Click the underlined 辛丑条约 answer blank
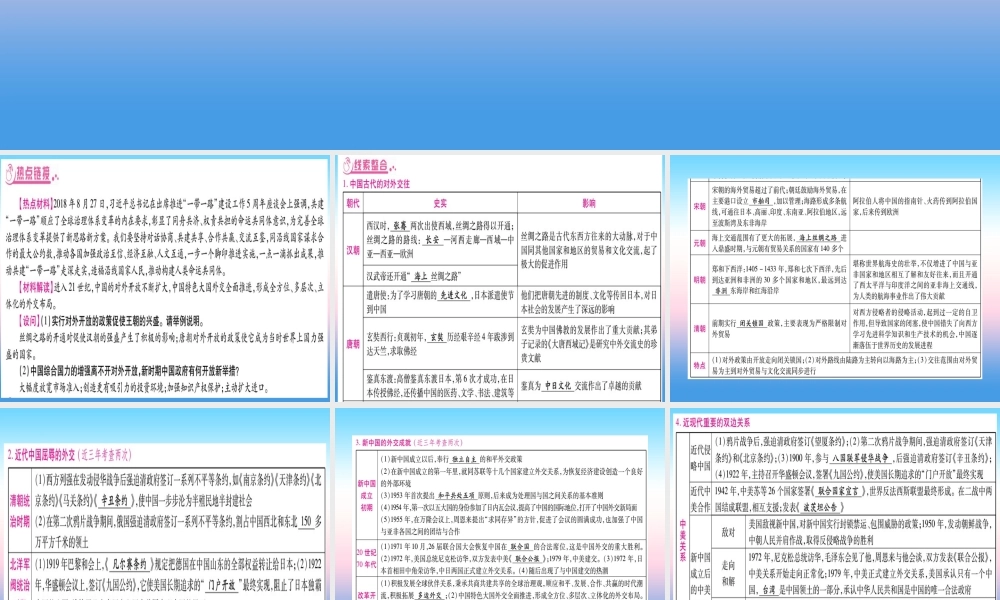The height and width of the screenshot is (600, 1000). click(114, 501)
